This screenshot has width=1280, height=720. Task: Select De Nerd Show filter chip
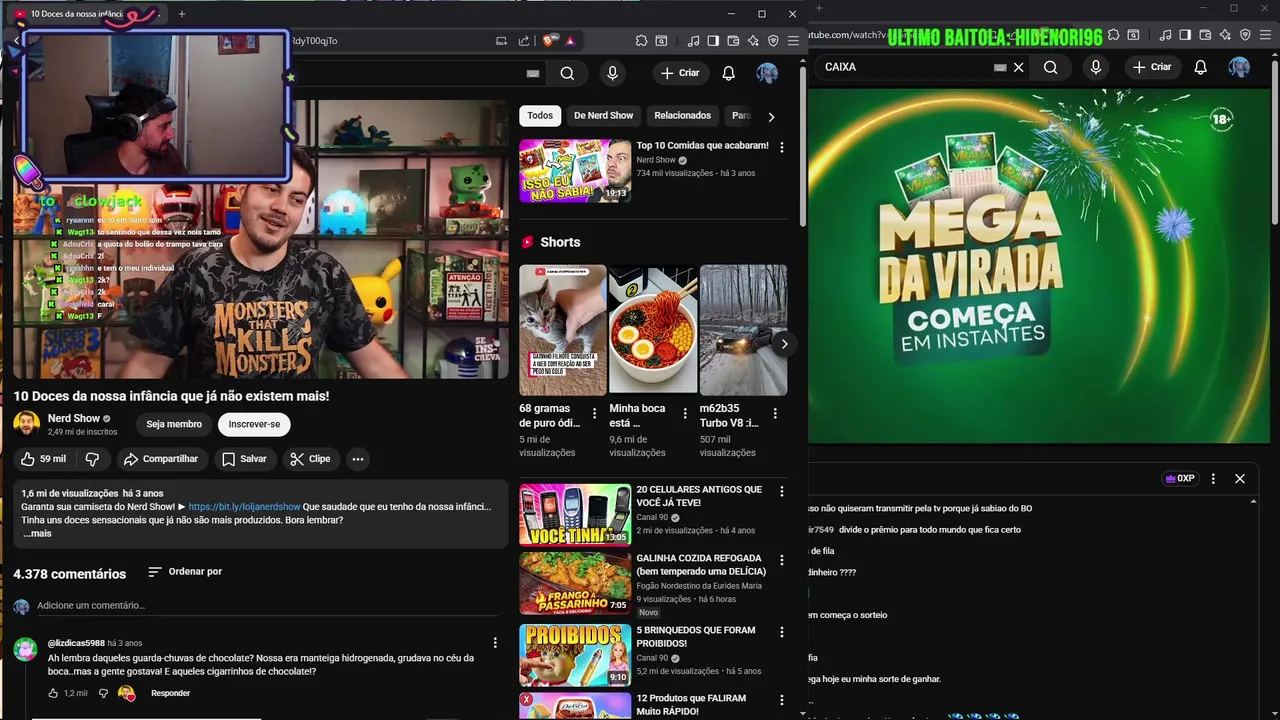coord(603,116)
